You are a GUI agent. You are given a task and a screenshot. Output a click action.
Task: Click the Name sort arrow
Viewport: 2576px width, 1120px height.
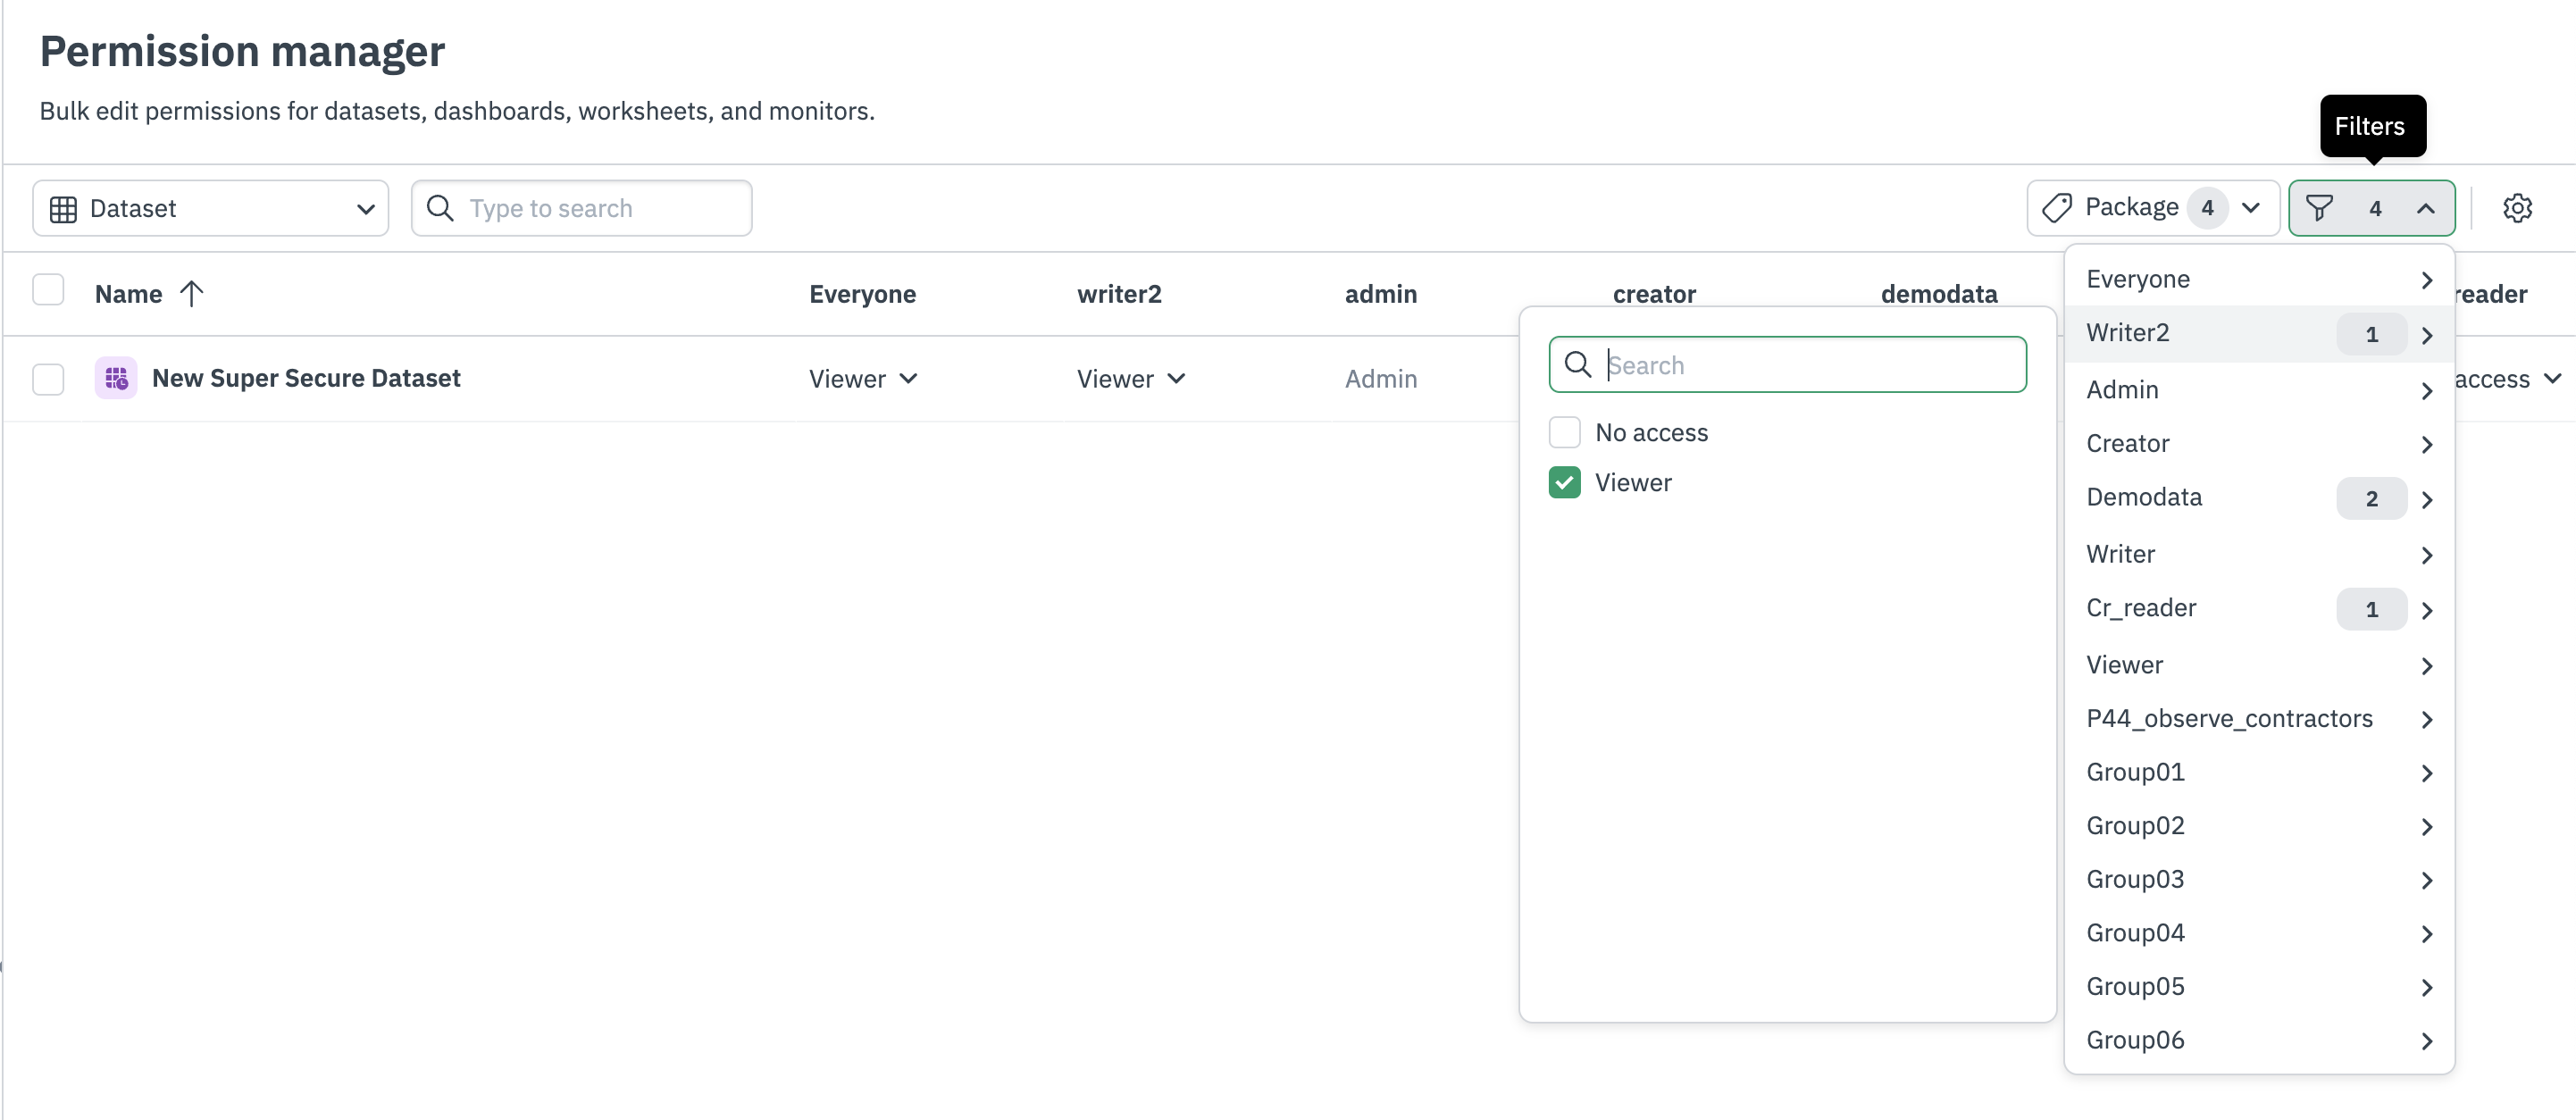pyautogui.click(x=191, y=293)
